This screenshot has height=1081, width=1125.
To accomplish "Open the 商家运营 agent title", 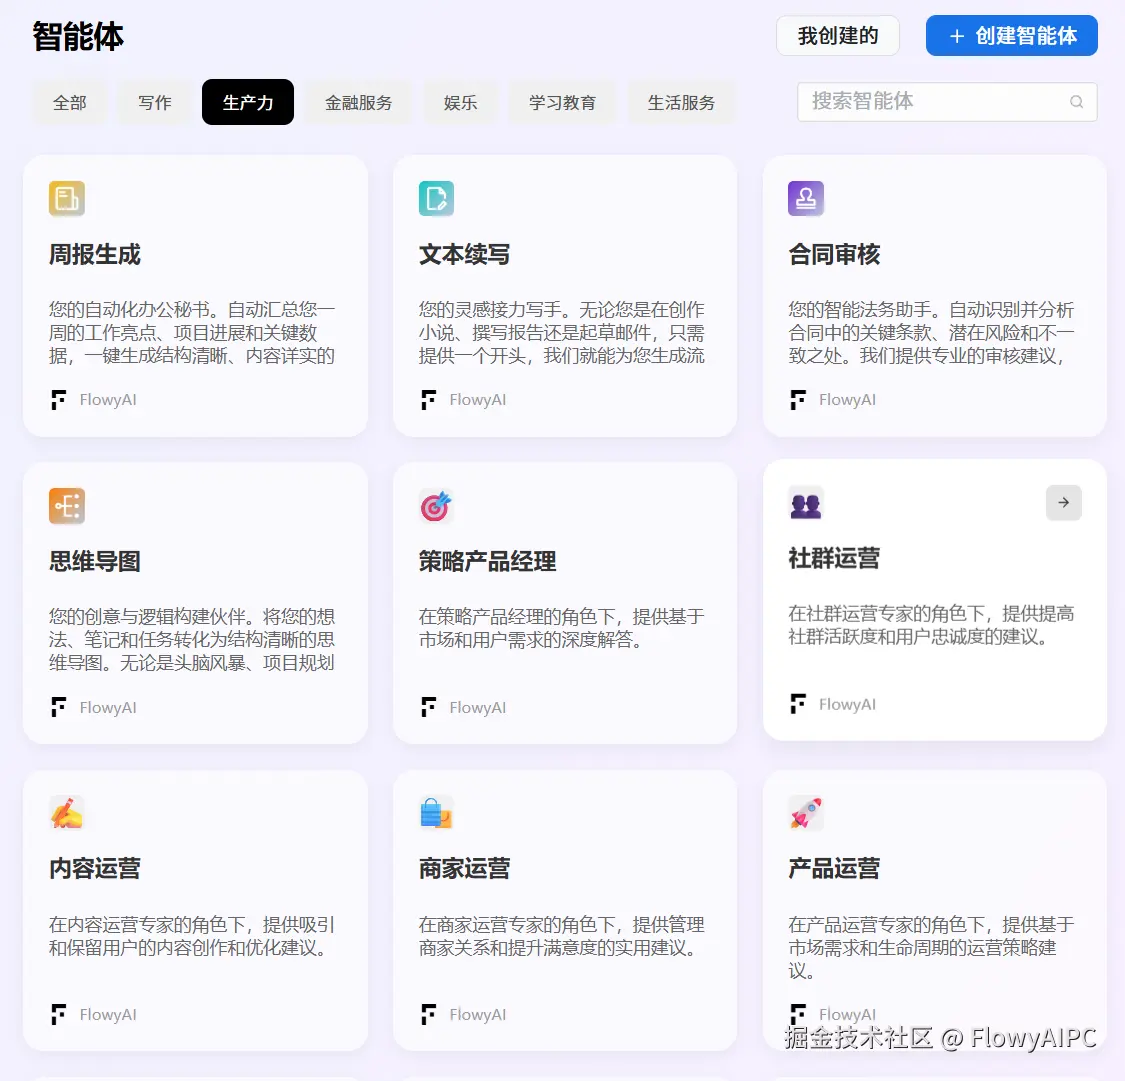I will (x=464, y=869).
